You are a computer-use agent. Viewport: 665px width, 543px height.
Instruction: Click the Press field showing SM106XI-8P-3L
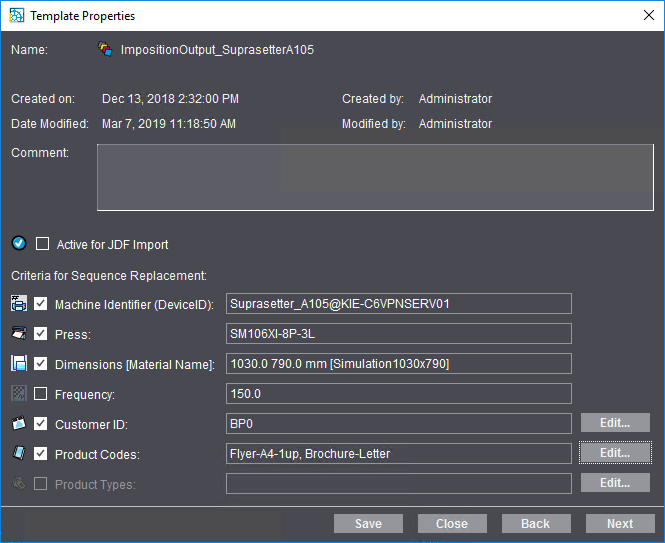coord(399,334)
